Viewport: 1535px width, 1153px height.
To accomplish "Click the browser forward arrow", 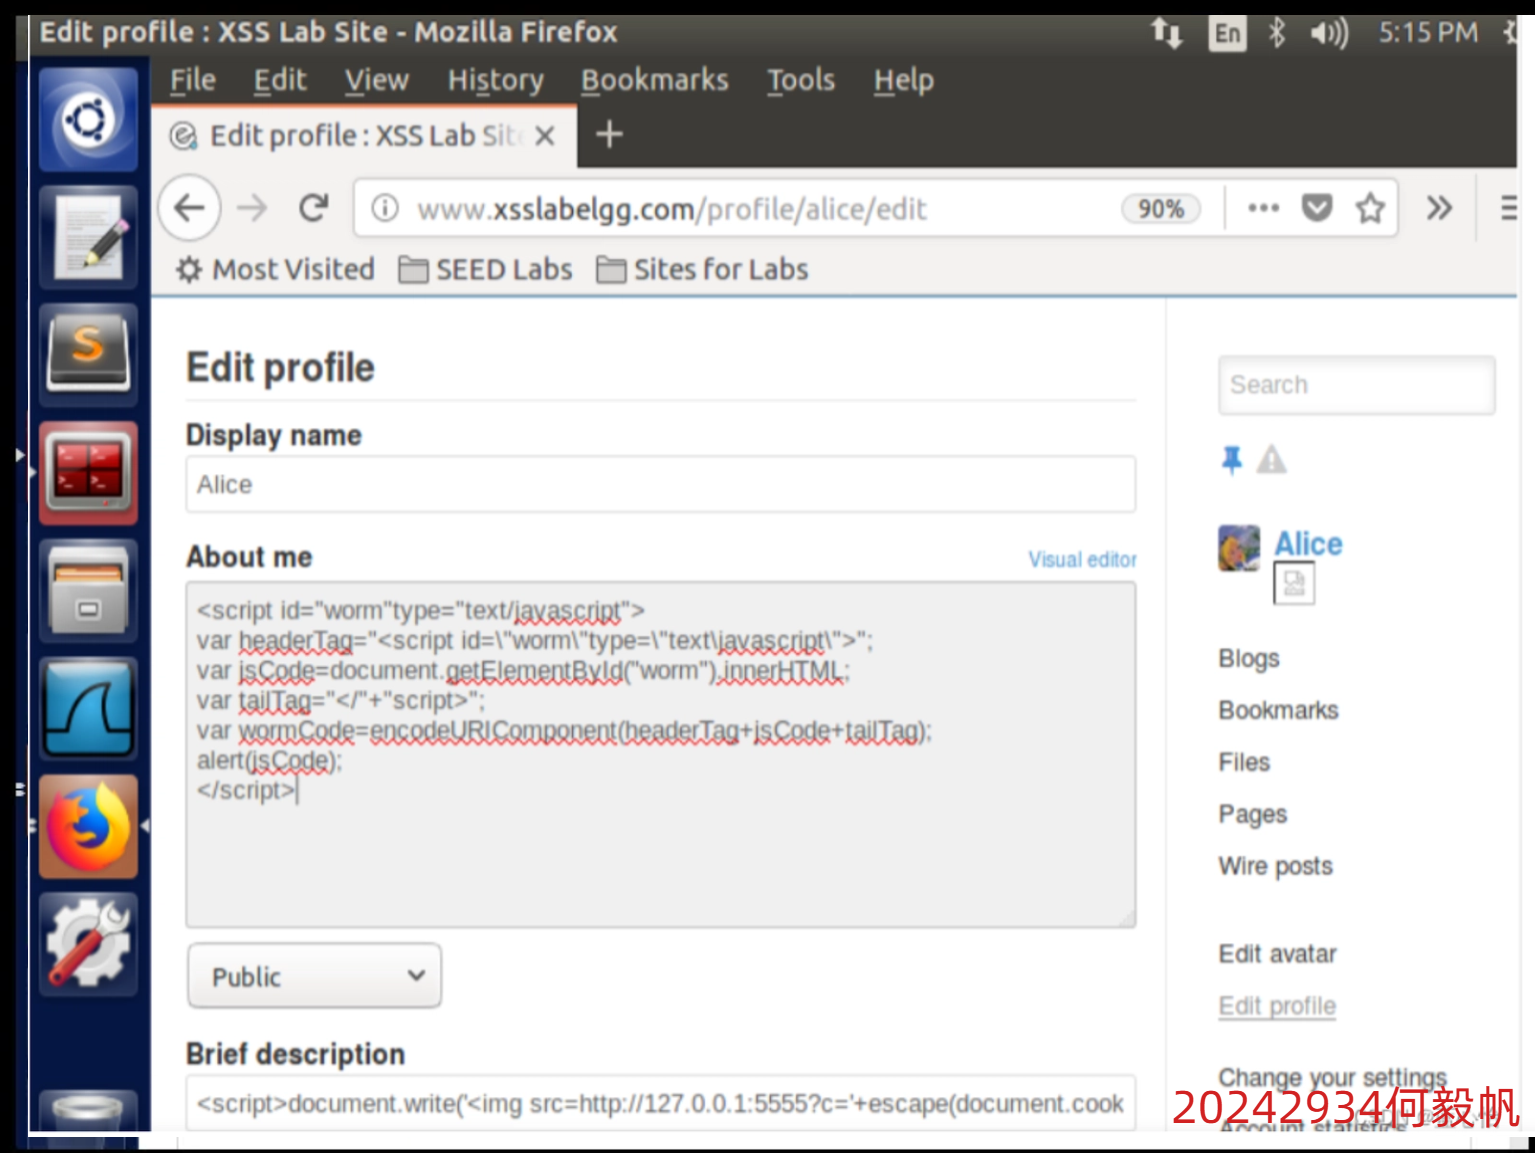I will [252, 208].
